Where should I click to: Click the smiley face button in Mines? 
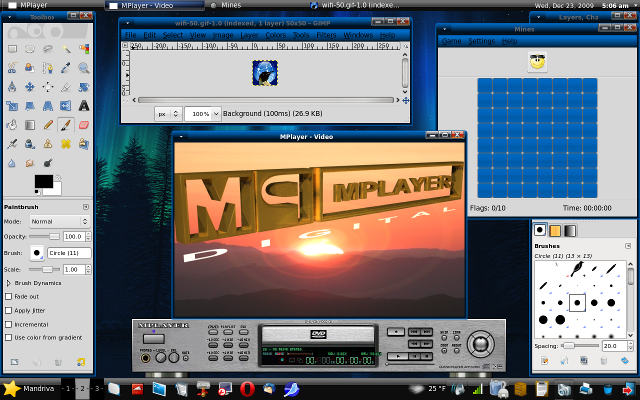(537, 62)
